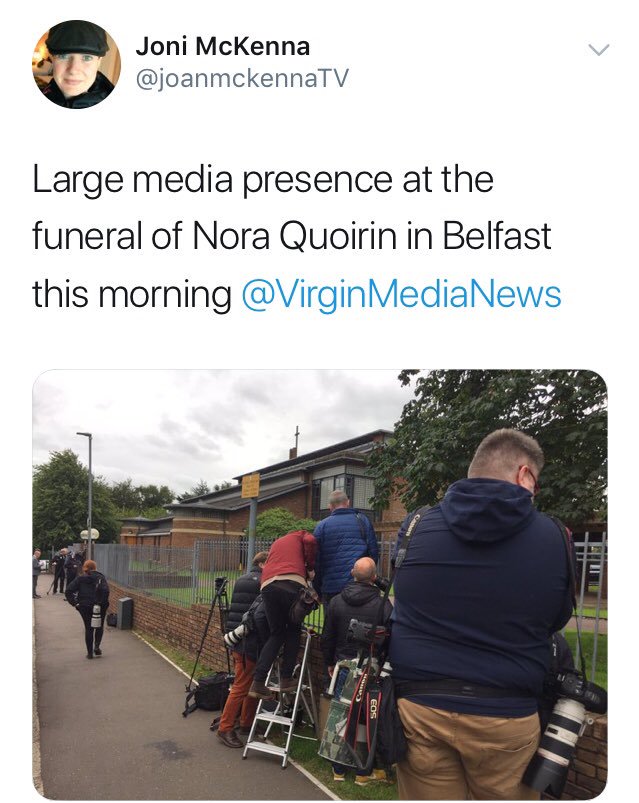This screenshot has width=639, height=803.
Task: Select the @joanmckennaTV handle
Action: pyautogui.click(x=242, y=78)
